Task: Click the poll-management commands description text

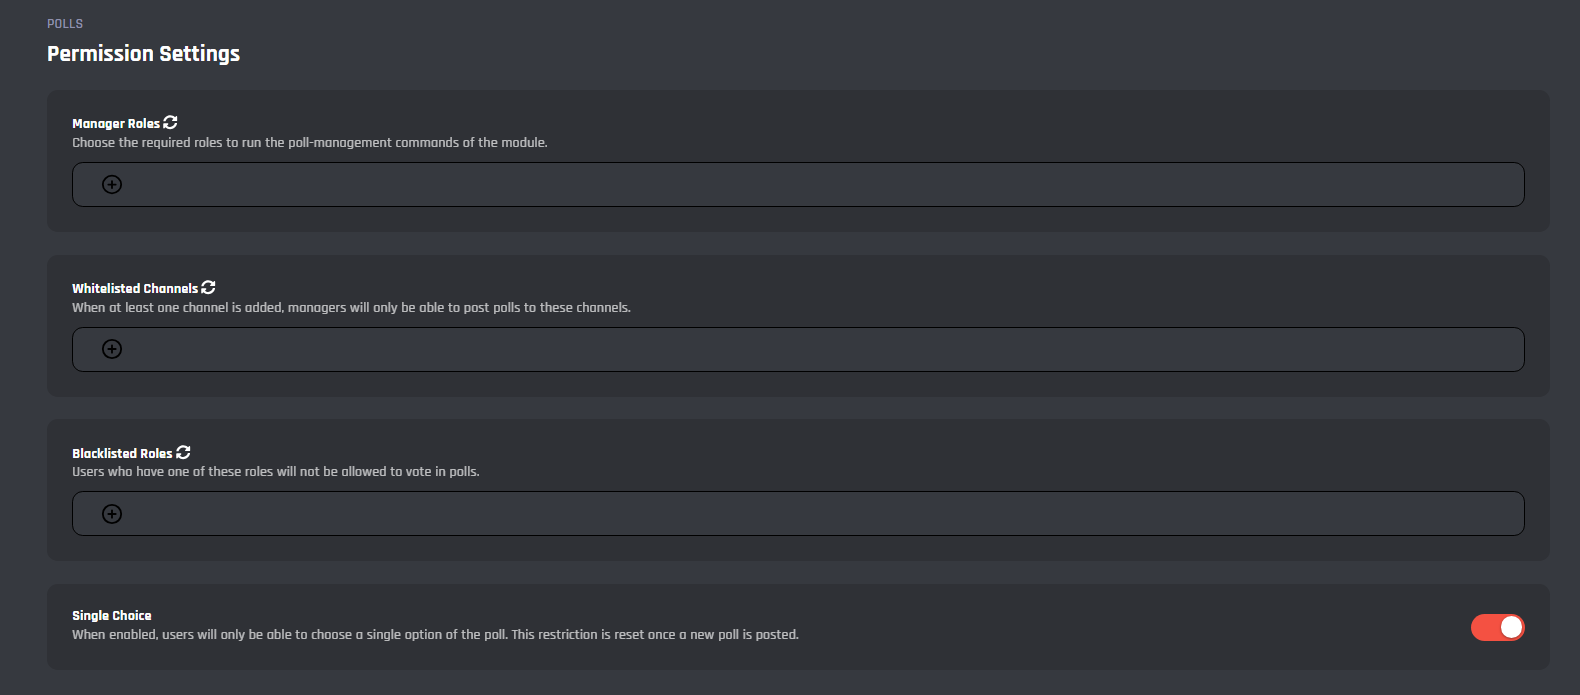Action: 310,143
